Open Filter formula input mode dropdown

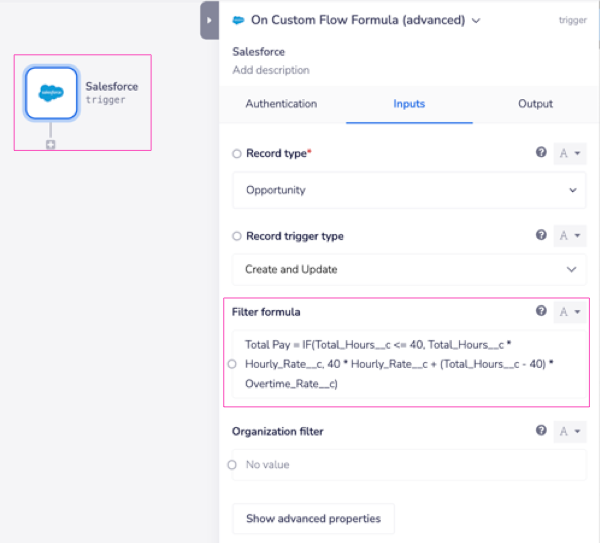pyautogui.click(x=570, y=312)
